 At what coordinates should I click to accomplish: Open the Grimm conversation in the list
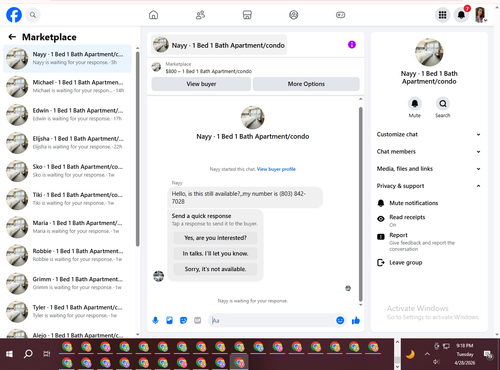(67, 283)
